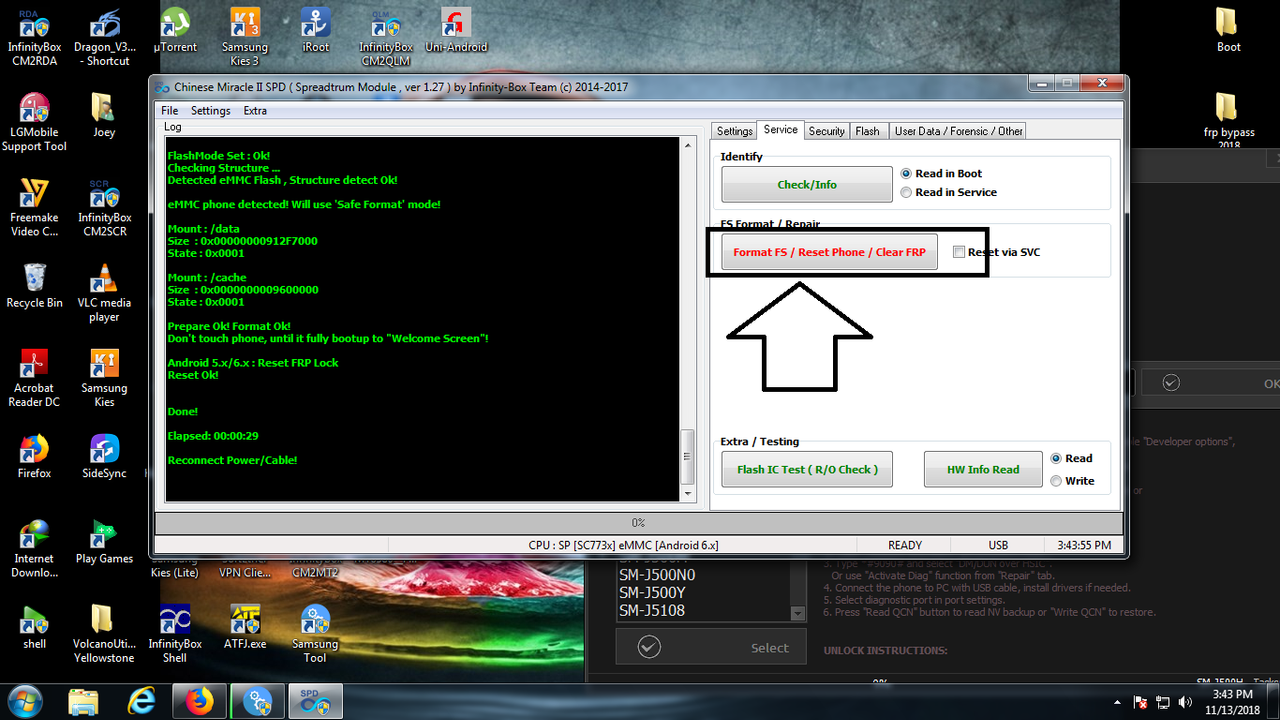
Task: Launch Freemake Video Converter icon
Action: (x=34, y=208)
